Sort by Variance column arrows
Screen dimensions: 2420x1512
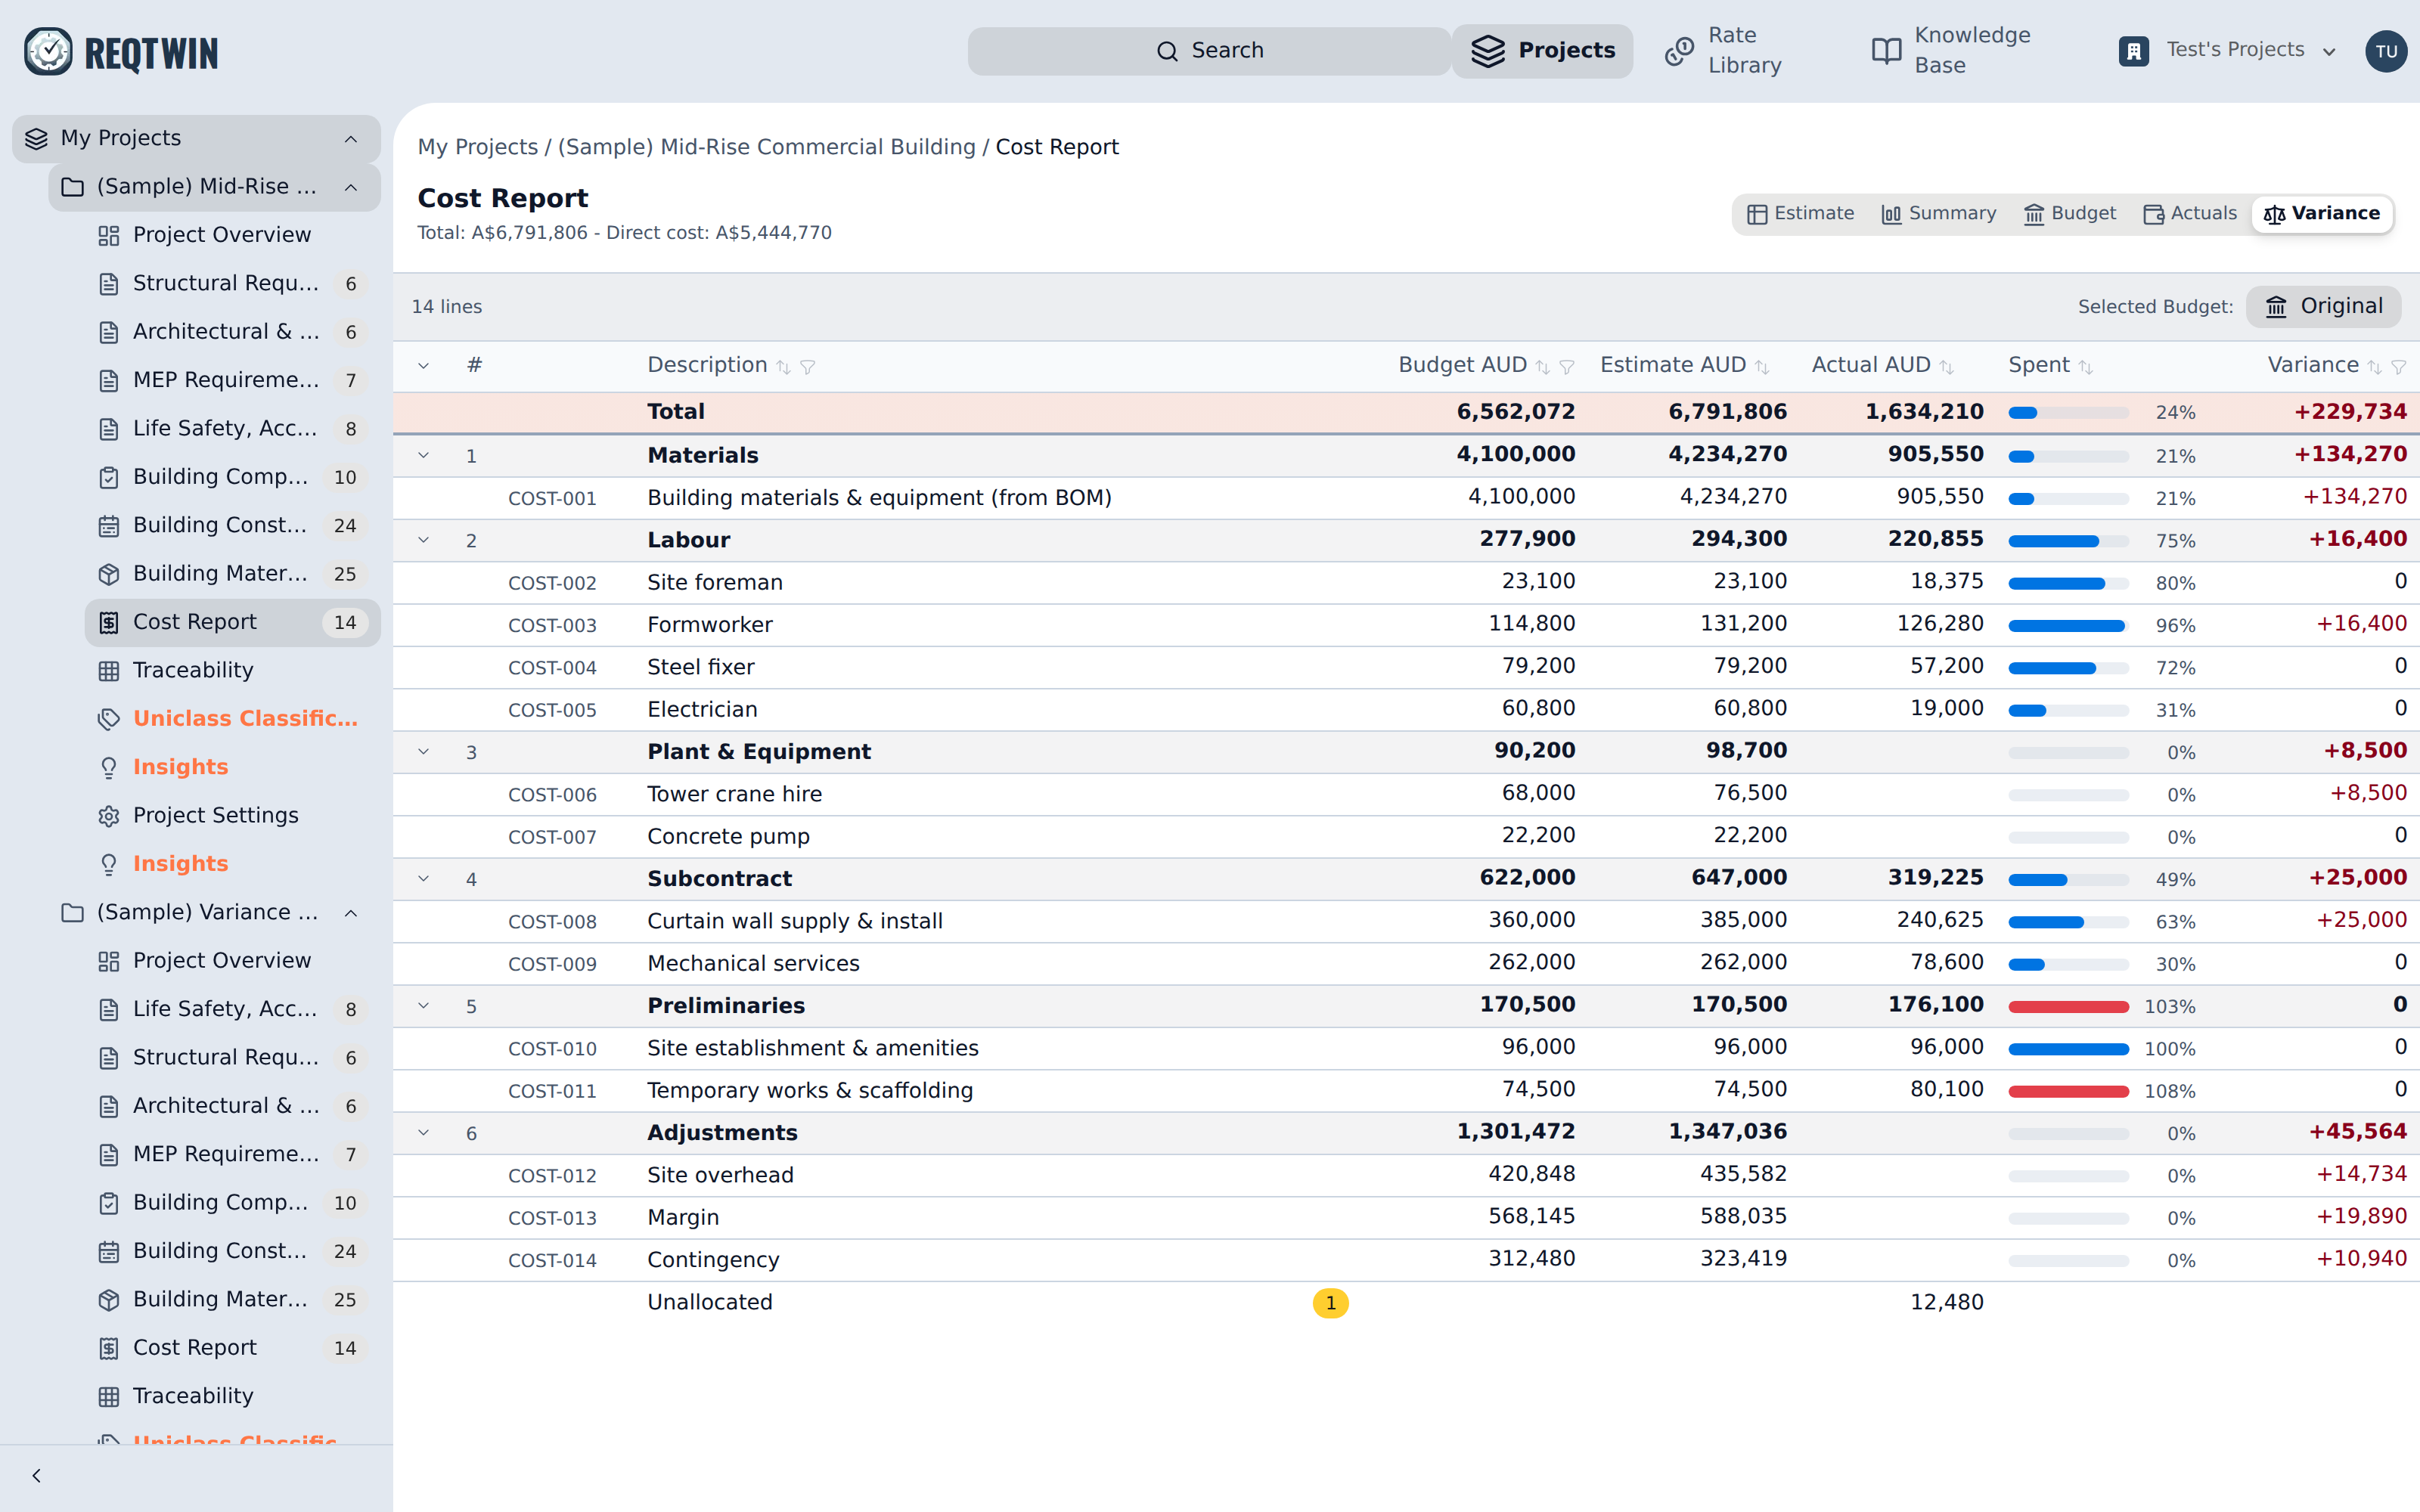point(2374,367)
